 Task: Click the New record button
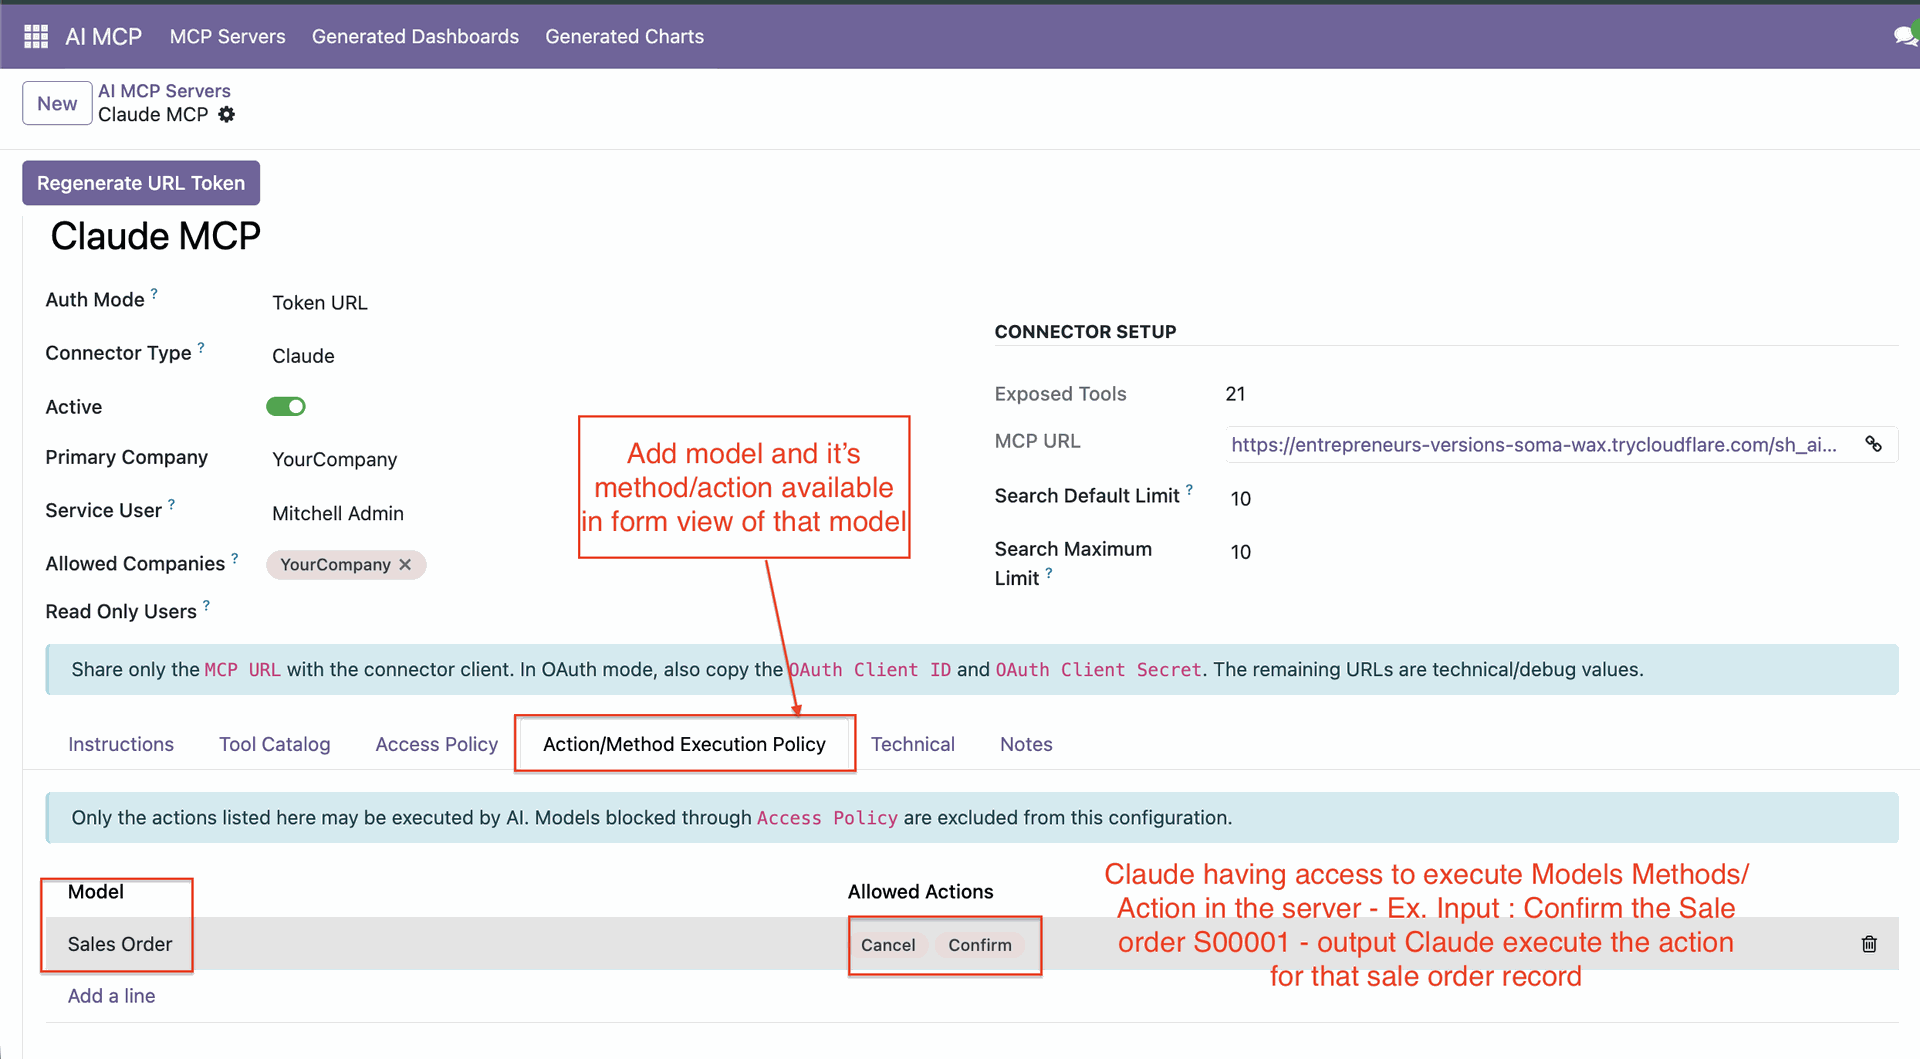[57, 103]
